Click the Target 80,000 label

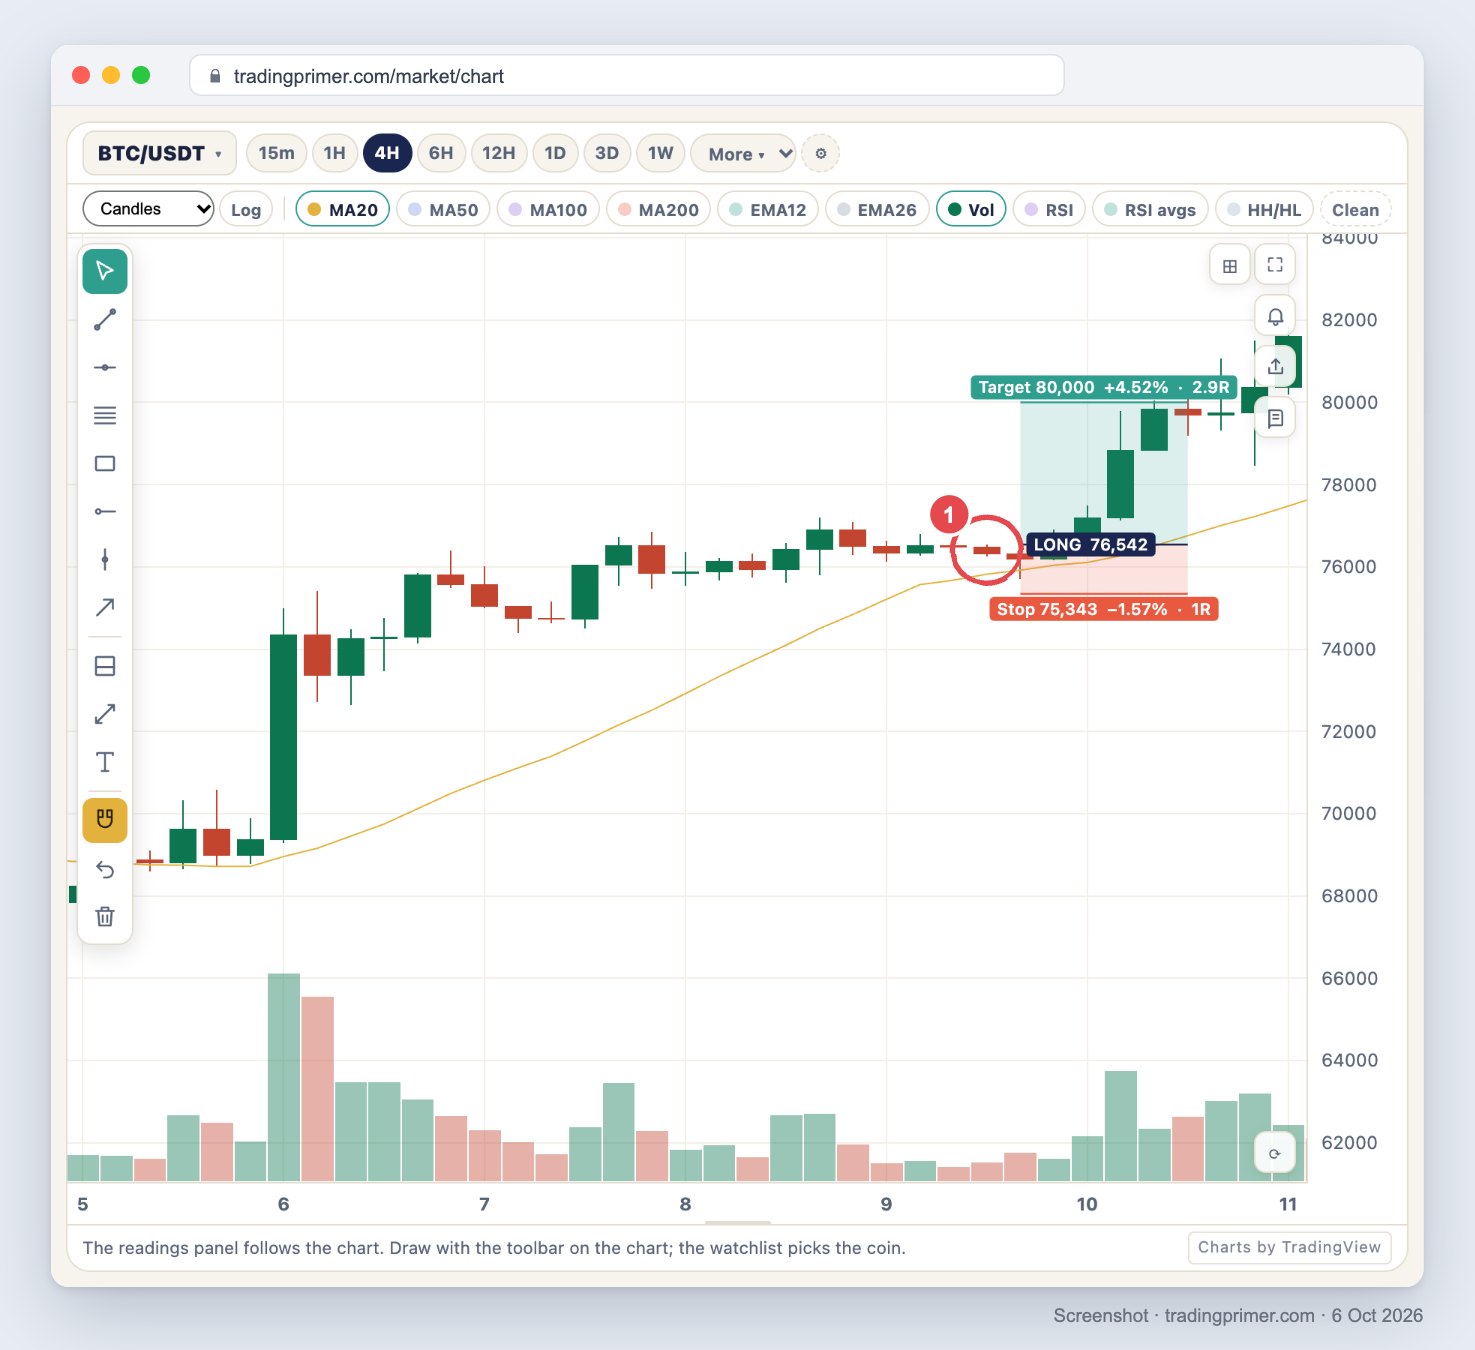point(1104,387)
